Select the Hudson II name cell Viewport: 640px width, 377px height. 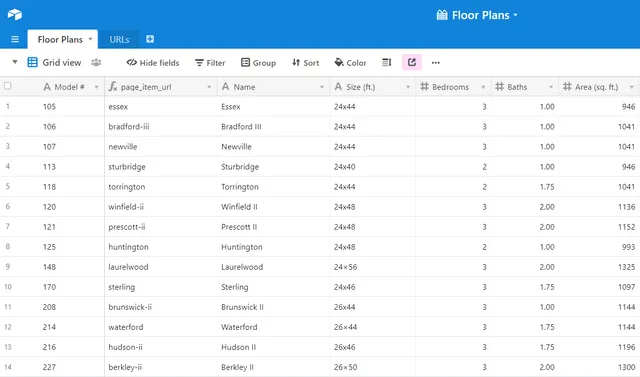pyautogui.click(x=273, y=347)
